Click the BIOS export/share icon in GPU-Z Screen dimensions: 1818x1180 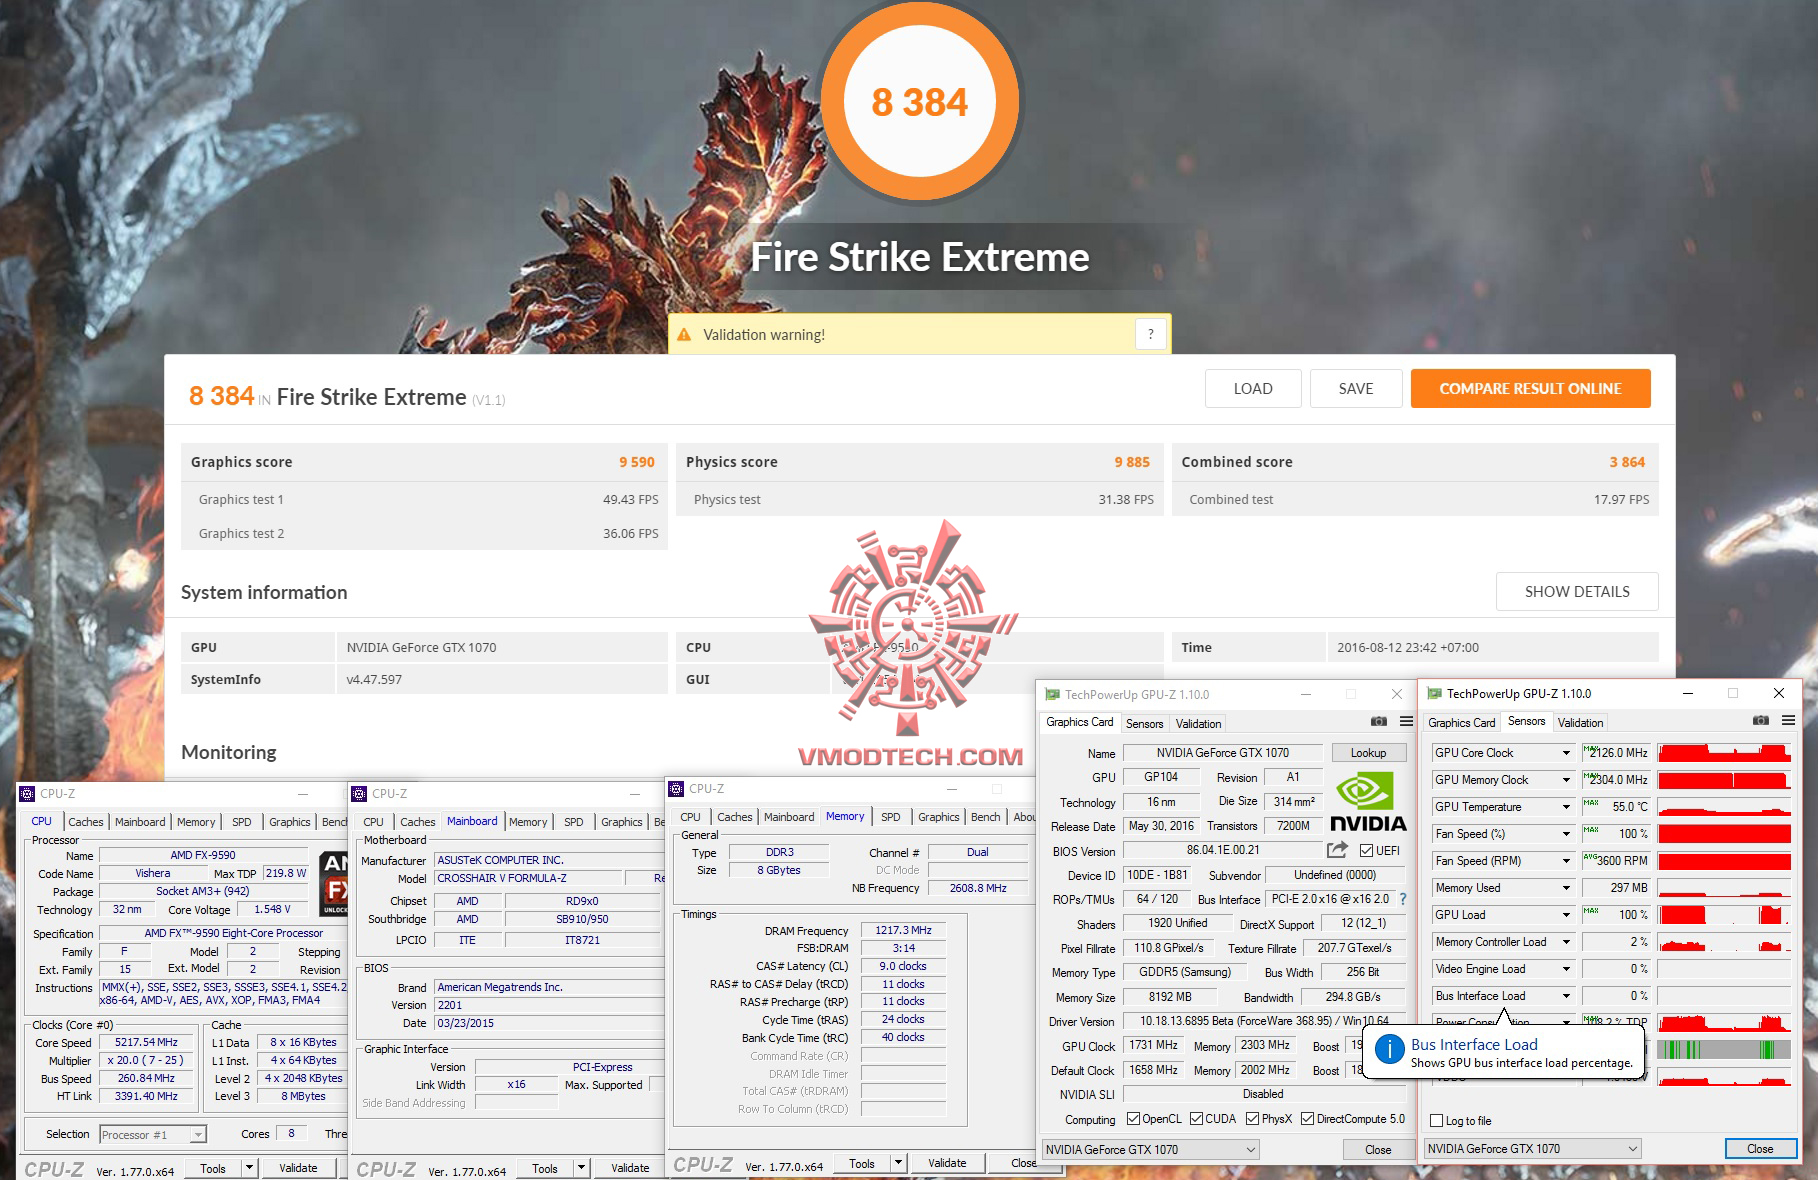(1335, 850)
